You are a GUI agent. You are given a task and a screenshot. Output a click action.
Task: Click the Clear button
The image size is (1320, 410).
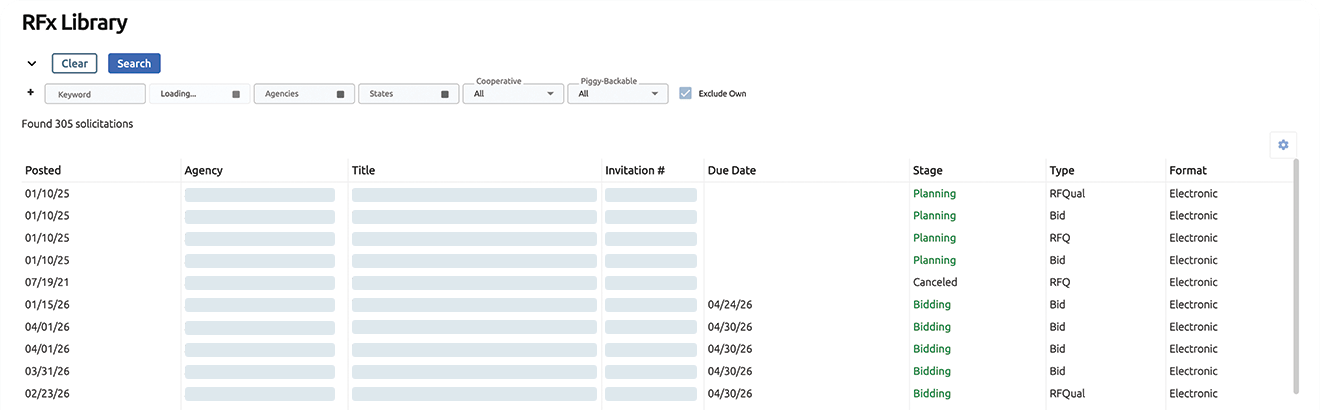coord(74,64)
